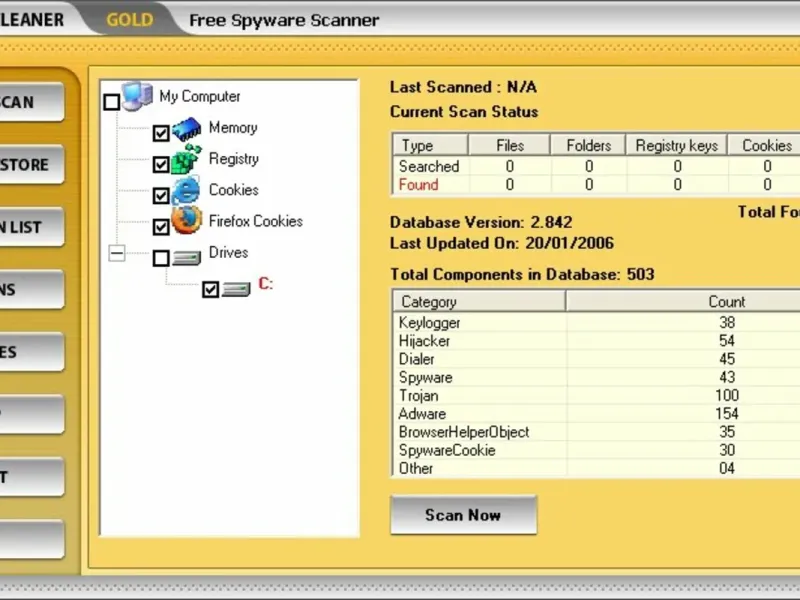Click the sidebar button ending in N LIST
800x600 pixels.
pyautogui.click(x=32, y=227)
